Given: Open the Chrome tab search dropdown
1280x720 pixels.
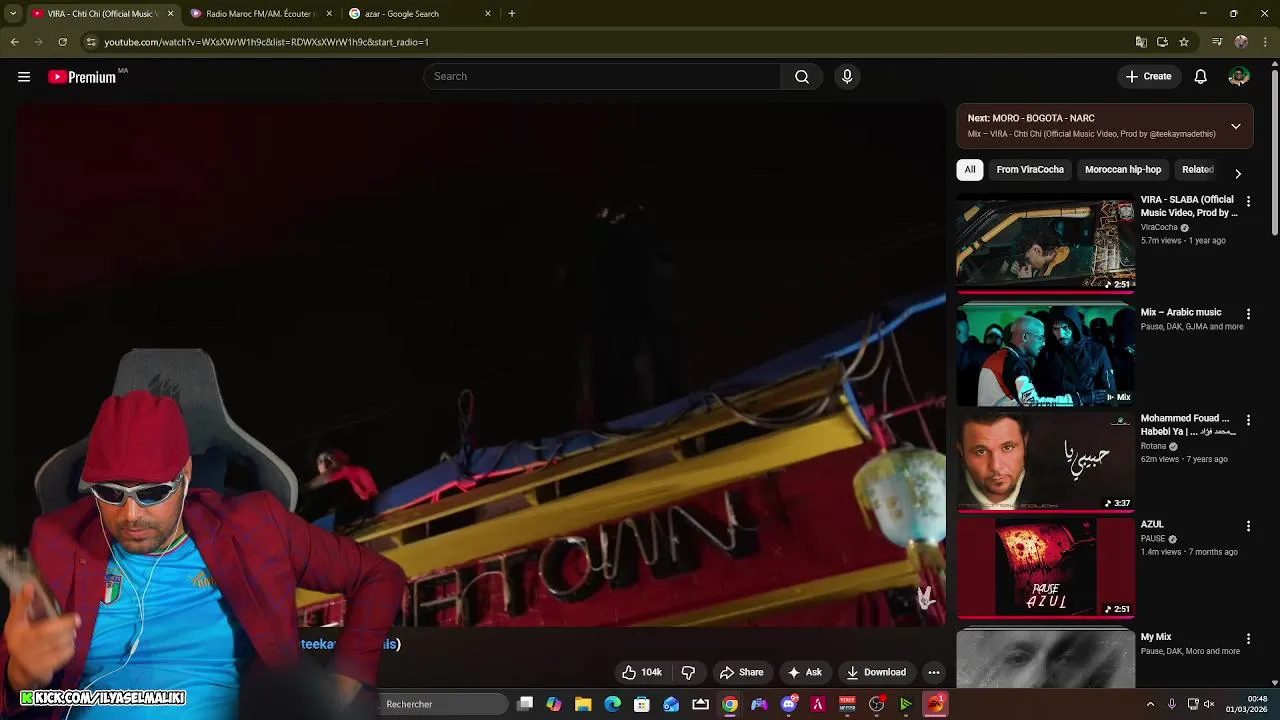Looking at the screenshot, I should tap(13, 14).
